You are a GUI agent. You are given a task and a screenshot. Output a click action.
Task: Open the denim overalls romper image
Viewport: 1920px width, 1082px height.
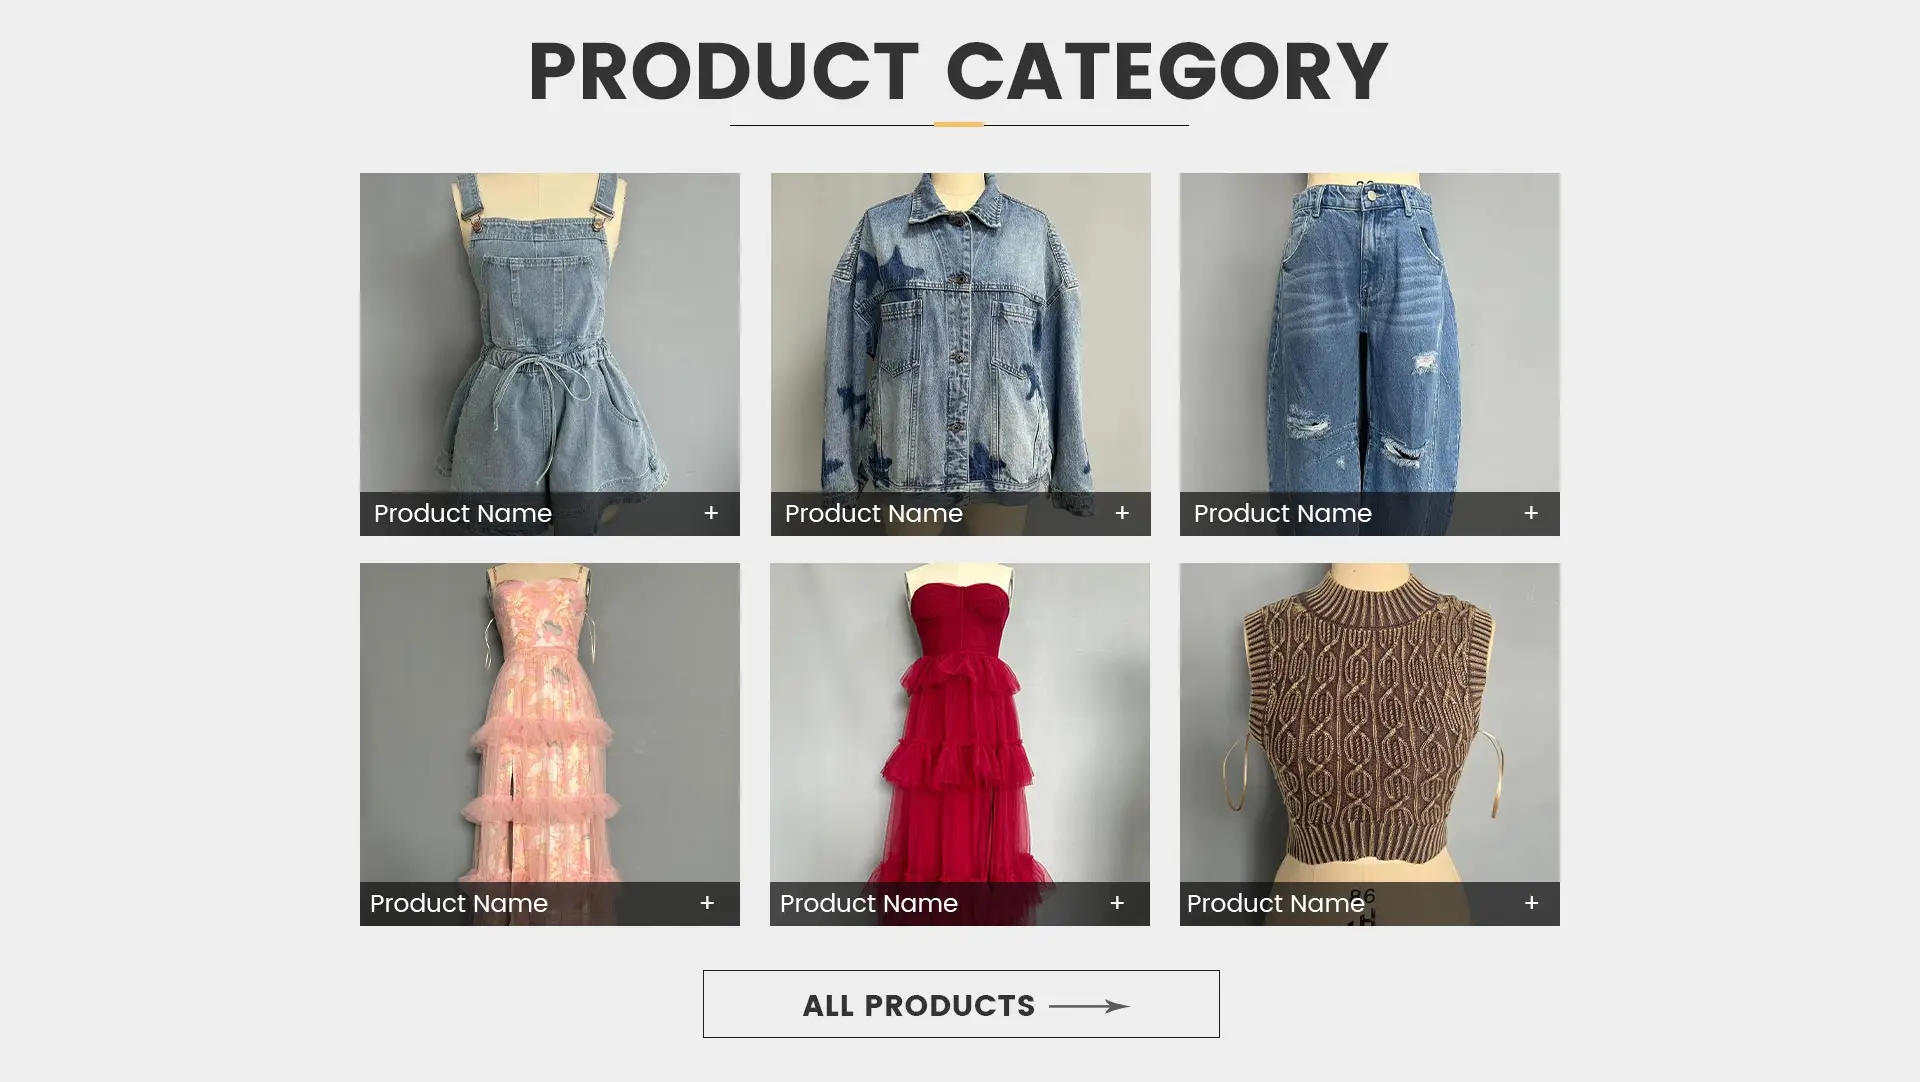tap(550, 333)
